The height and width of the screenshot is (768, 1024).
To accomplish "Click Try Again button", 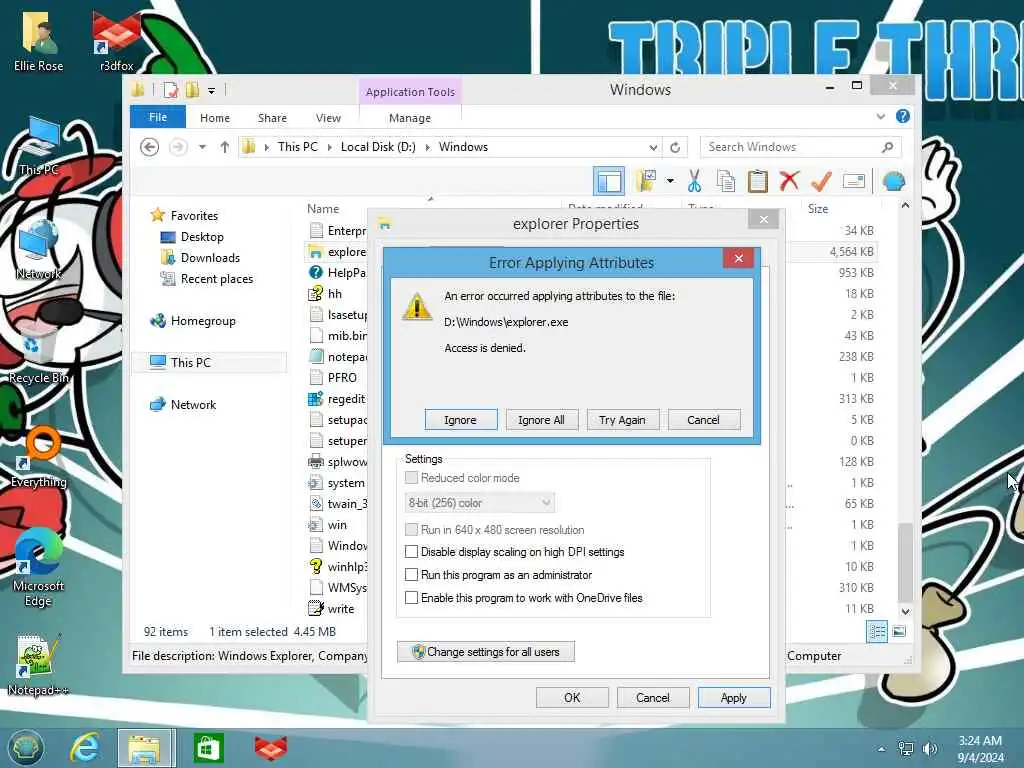I will (622, 420).
